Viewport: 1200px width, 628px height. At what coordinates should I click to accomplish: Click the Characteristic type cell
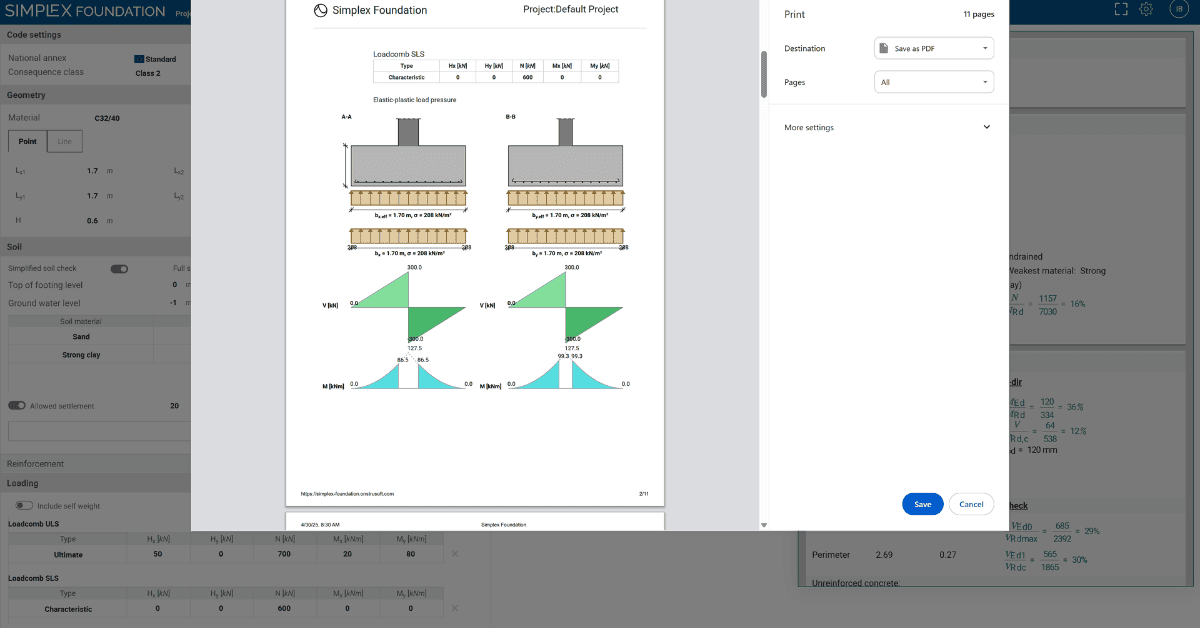pos(68,609)
